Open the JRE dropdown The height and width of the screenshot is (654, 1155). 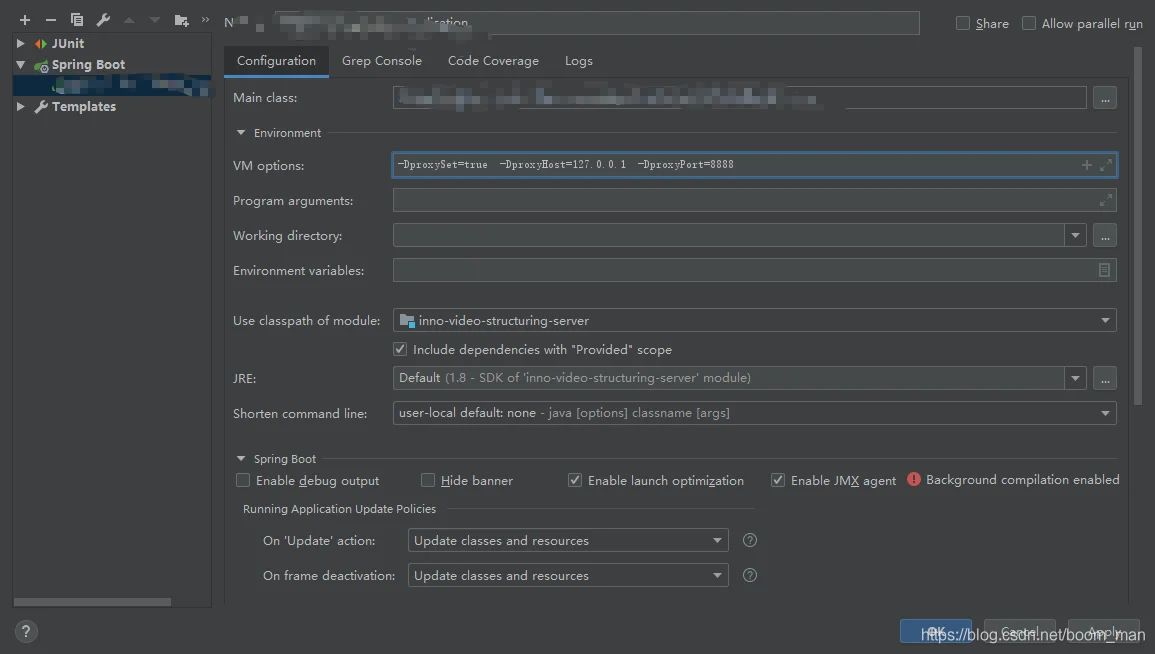click(1075, 378)
